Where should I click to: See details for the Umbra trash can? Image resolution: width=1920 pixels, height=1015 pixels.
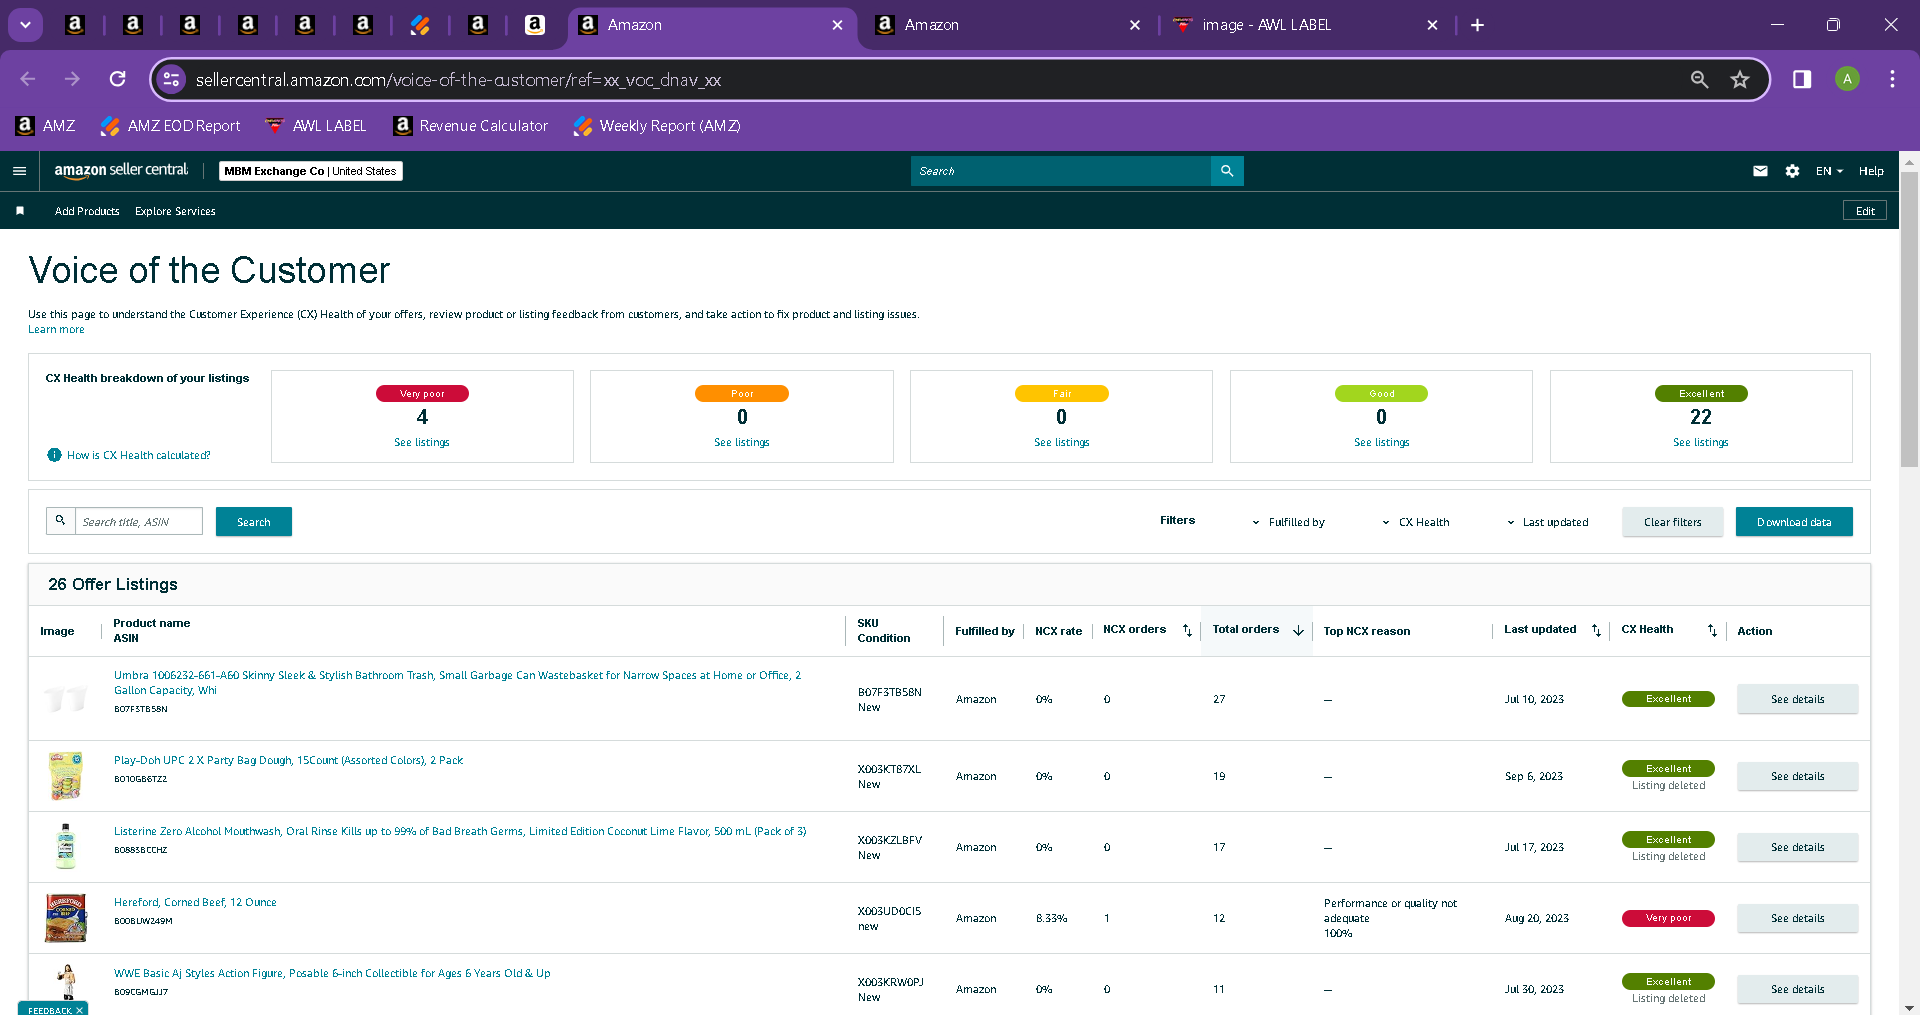pyautogui.click(x=1798, y=699)
